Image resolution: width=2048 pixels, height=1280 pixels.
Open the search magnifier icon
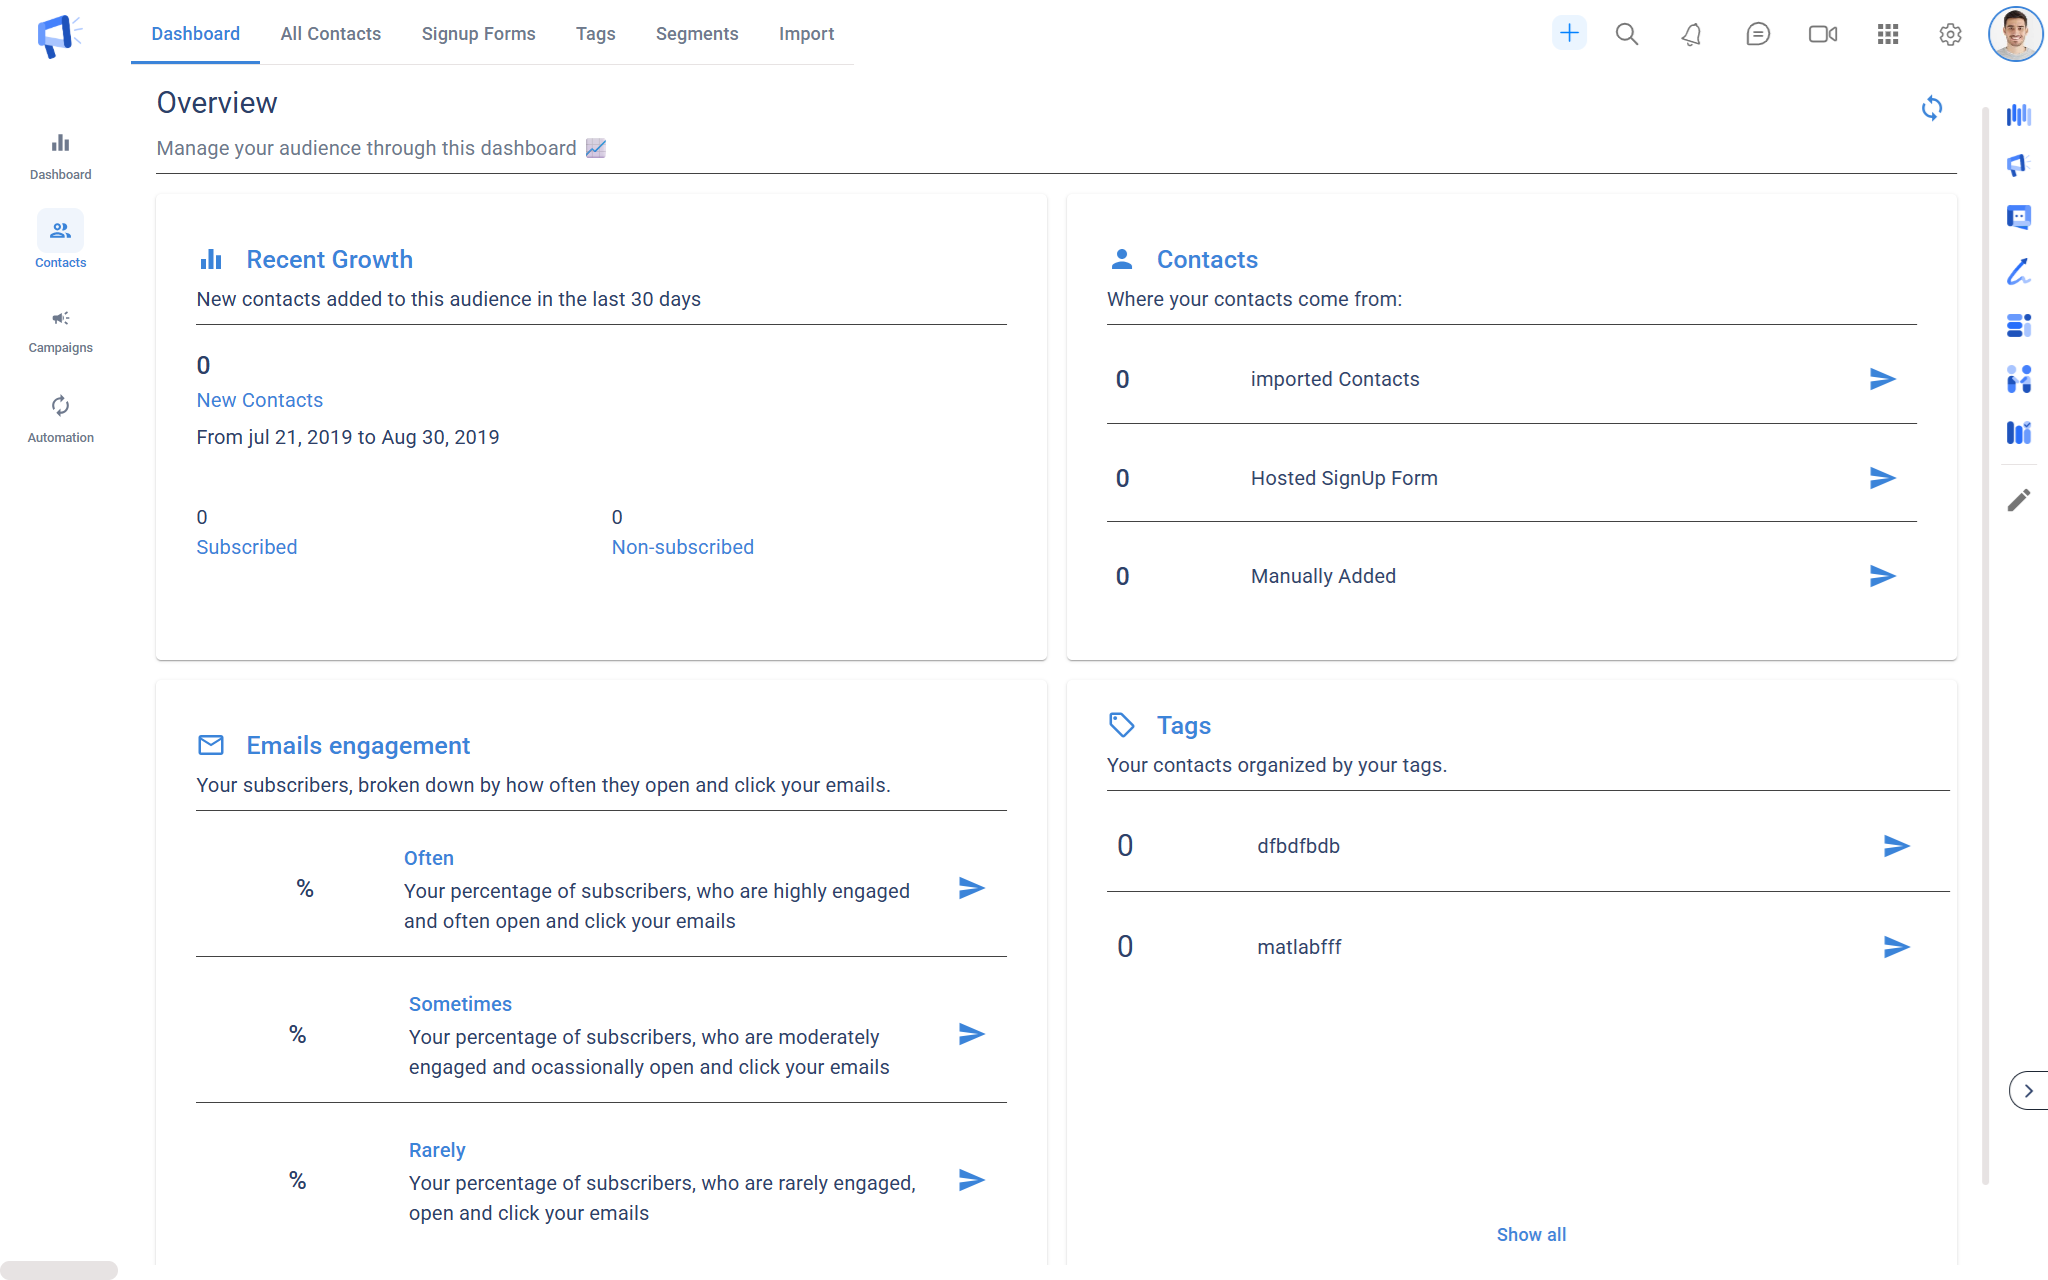pyautogui.click(x=1627, y=34)
